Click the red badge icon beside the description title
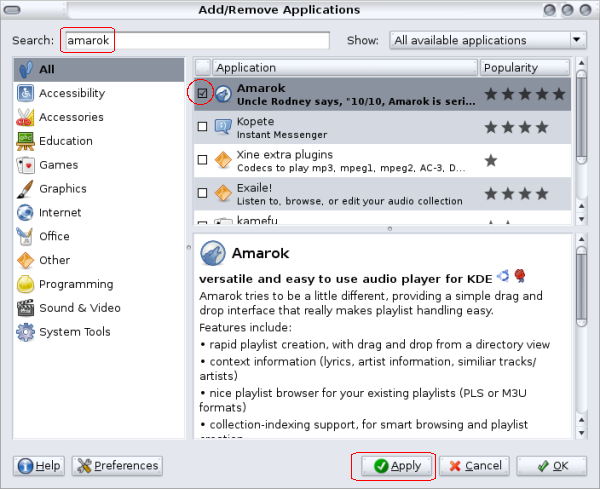The image size is (600, 489). [x=520, y=275]
